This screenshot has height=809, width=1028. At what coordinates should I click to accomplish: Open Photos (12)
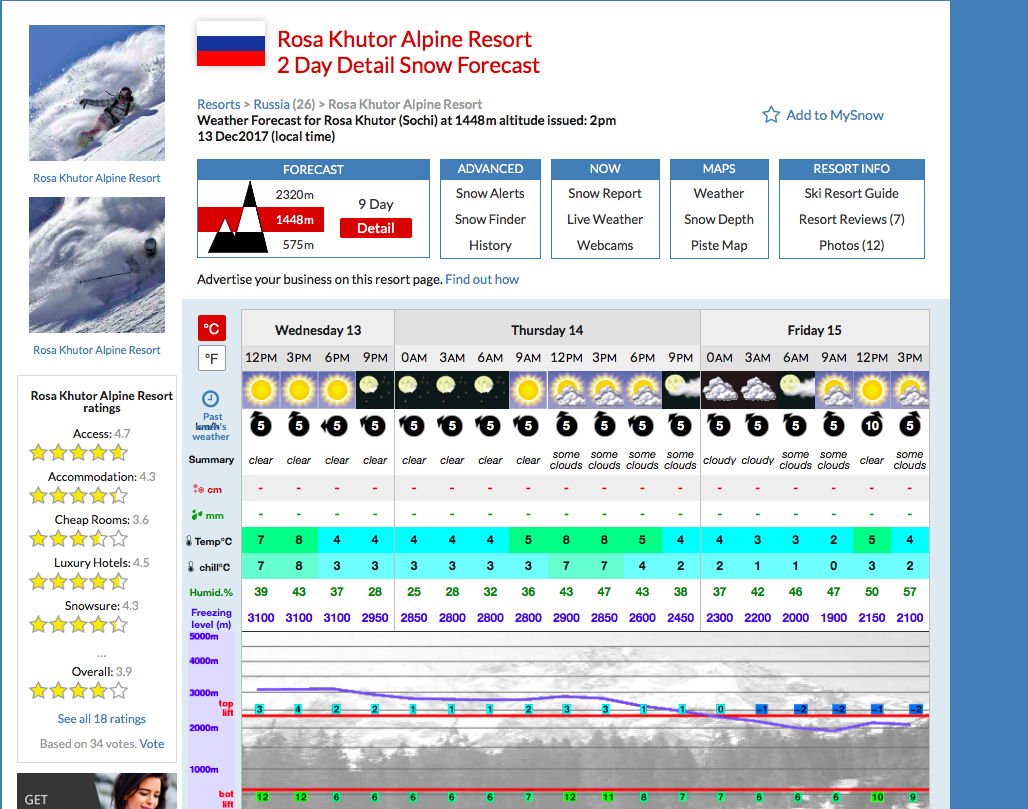point(851,245)
